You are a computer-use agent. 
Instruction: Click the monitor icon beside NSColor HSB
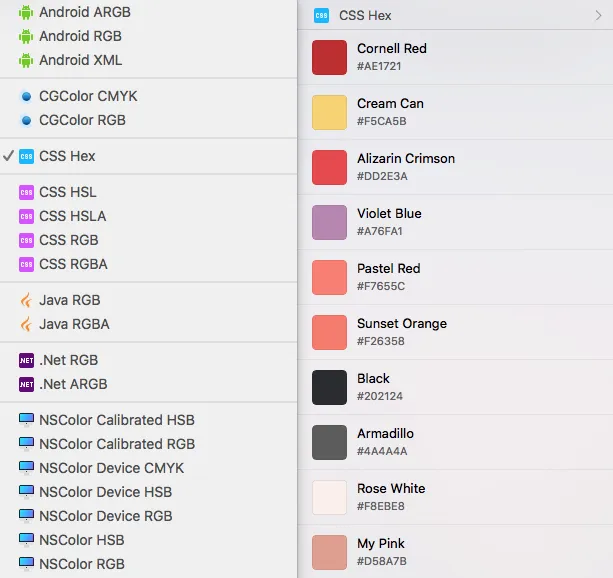tap(26, 540)
